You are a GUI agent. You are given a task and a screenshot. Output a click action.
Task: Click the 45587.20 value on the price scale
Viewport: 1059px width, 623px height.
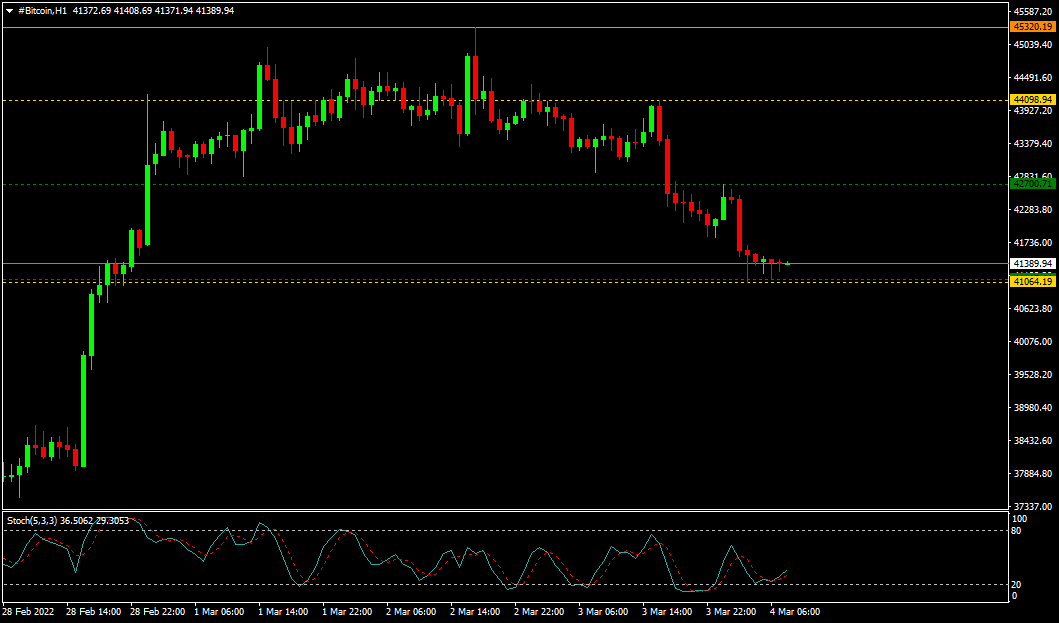click(1031, 12)
